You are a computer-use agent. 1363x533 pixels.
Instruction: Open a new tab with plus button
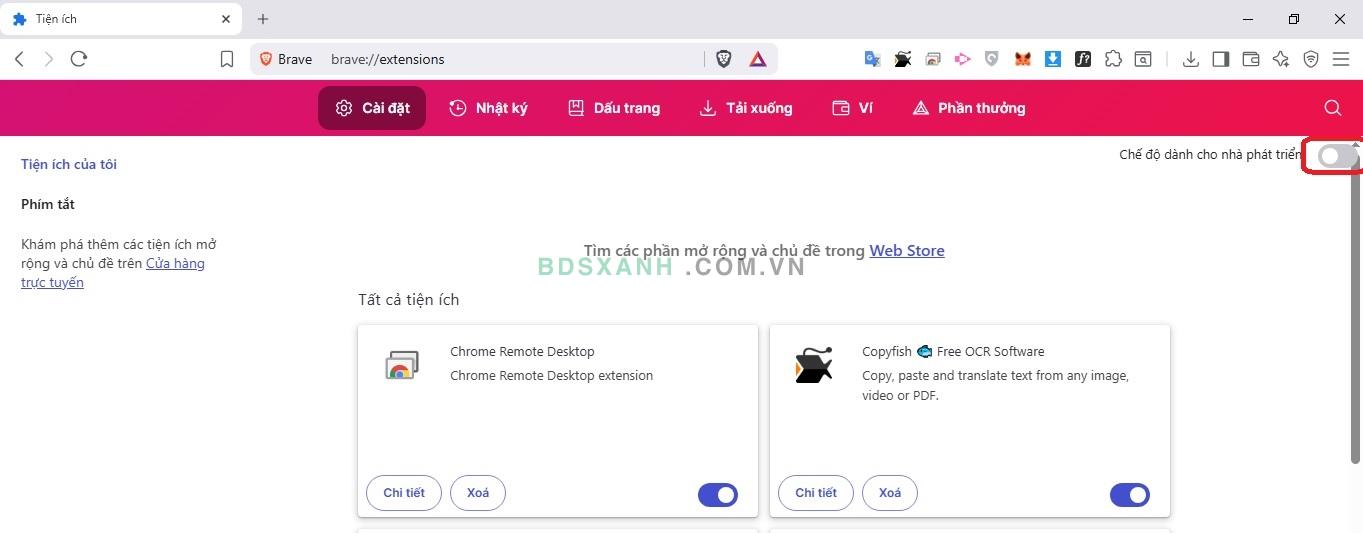(263, 19)
